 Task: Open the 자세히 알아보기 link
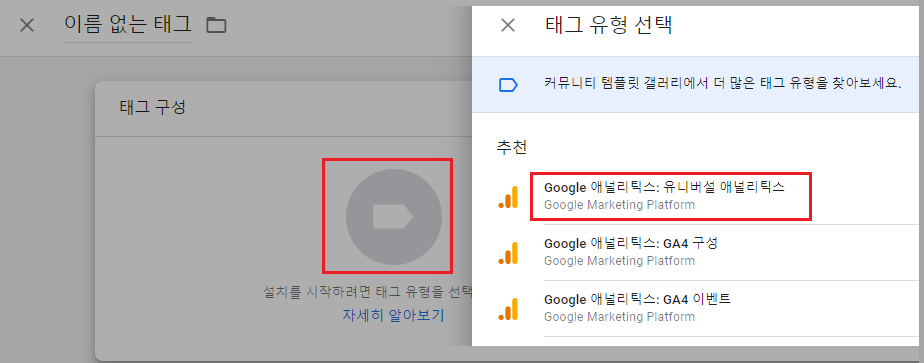tap(394, 315)
